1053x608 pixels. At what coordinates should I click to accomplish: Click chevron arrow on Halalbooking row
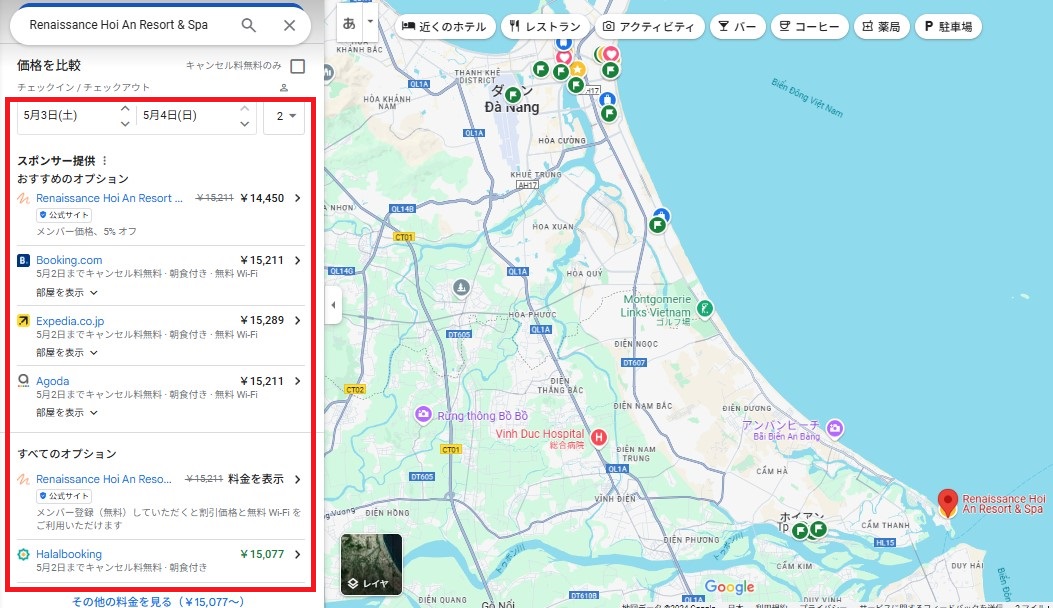click(297, 554)
